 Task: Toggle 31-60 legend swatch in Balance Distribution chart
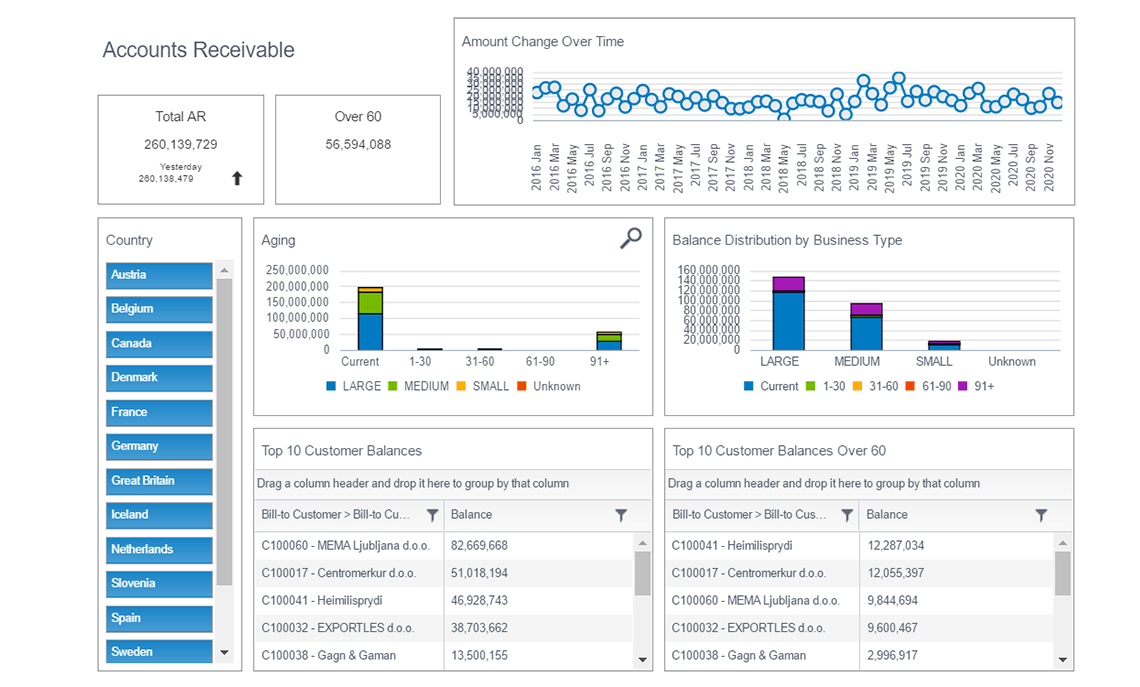(857, 386)
